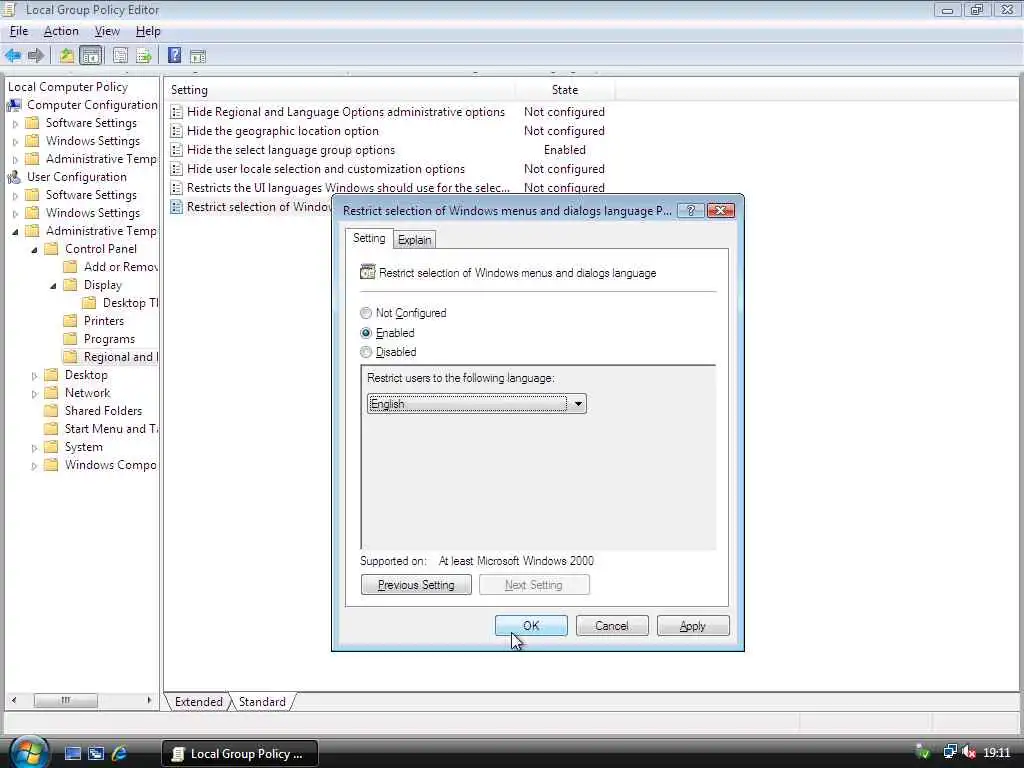Click the network tray icon

pos(950,753)
